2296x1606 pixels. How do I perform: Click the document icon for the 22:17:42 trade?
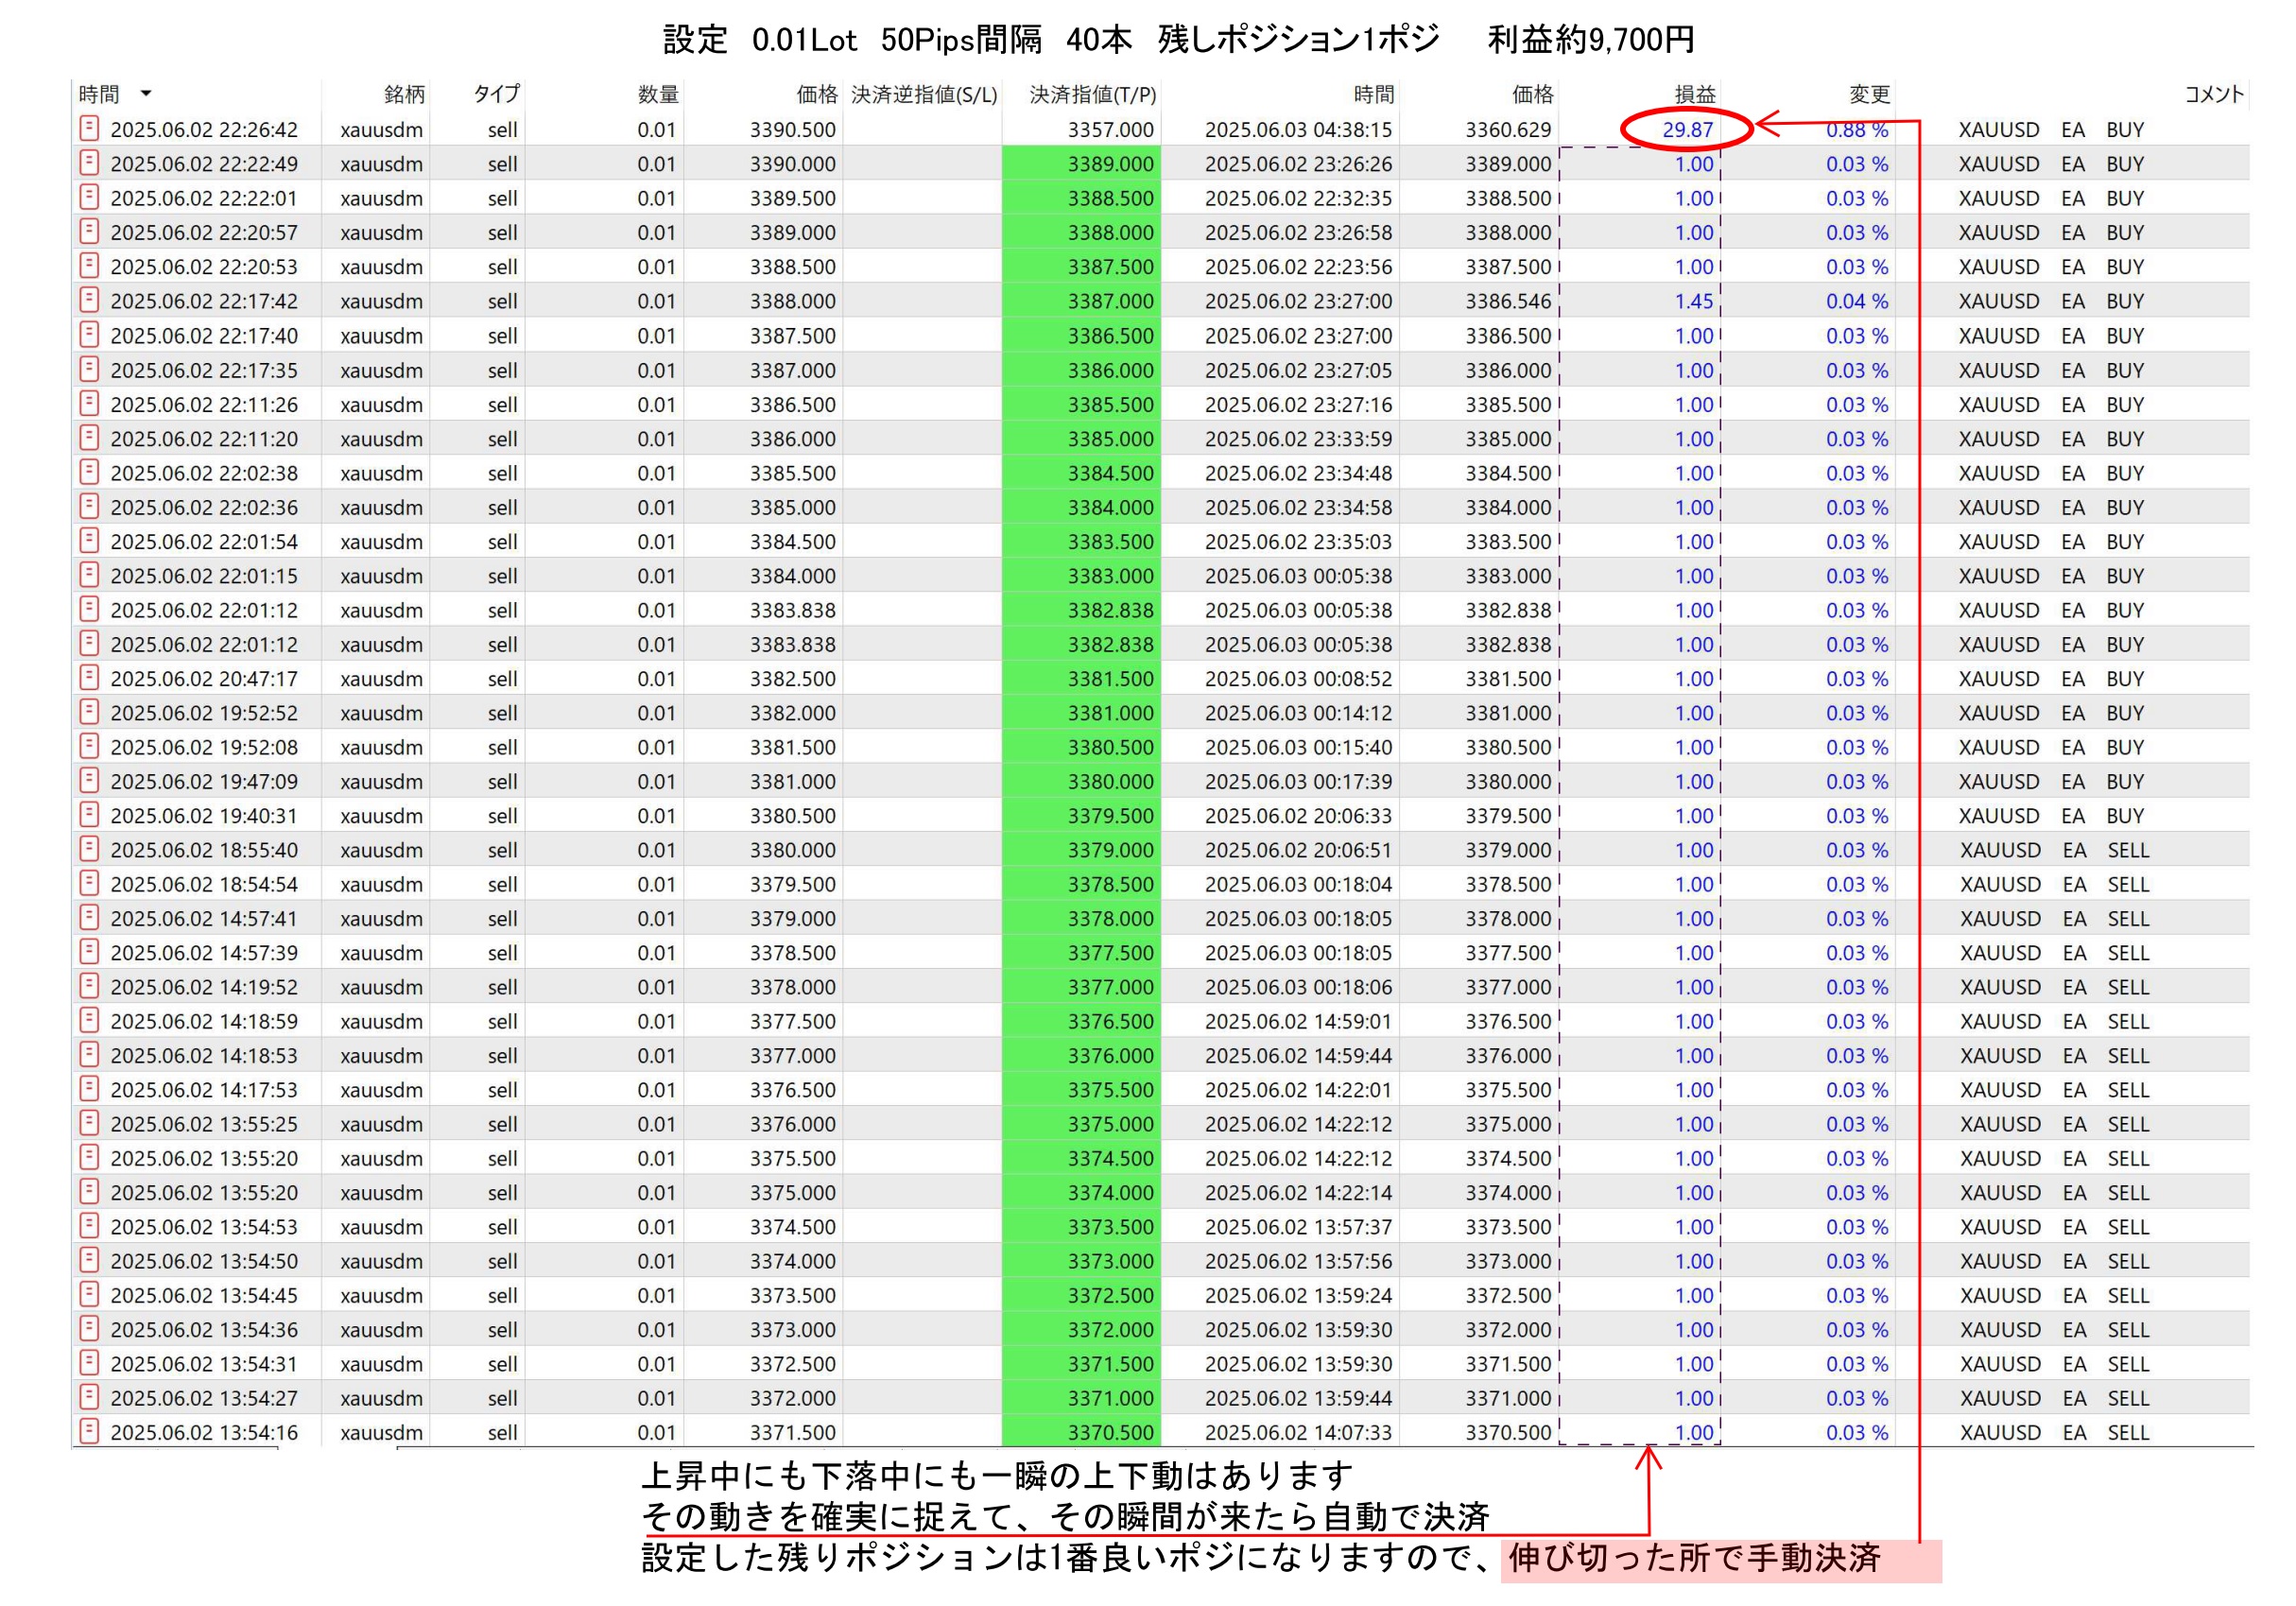pos(89,299)
